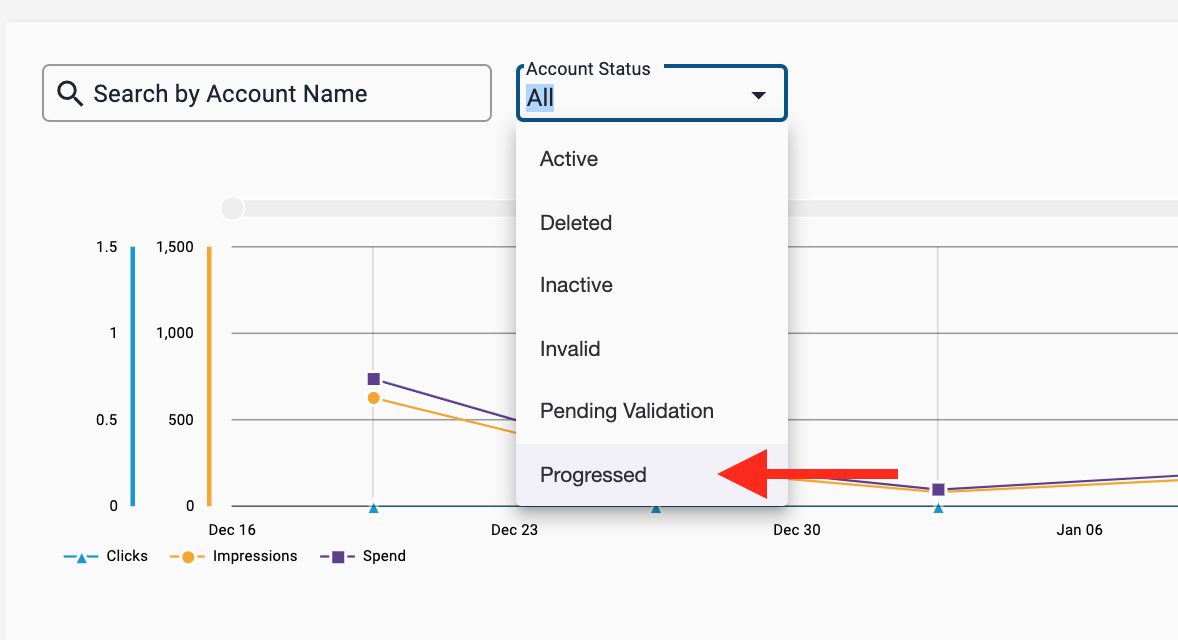The width and height of the screenshot is (1178, 640).
Task: Click the Account Status dropdown arrow
Action: [x=758, y=95]
